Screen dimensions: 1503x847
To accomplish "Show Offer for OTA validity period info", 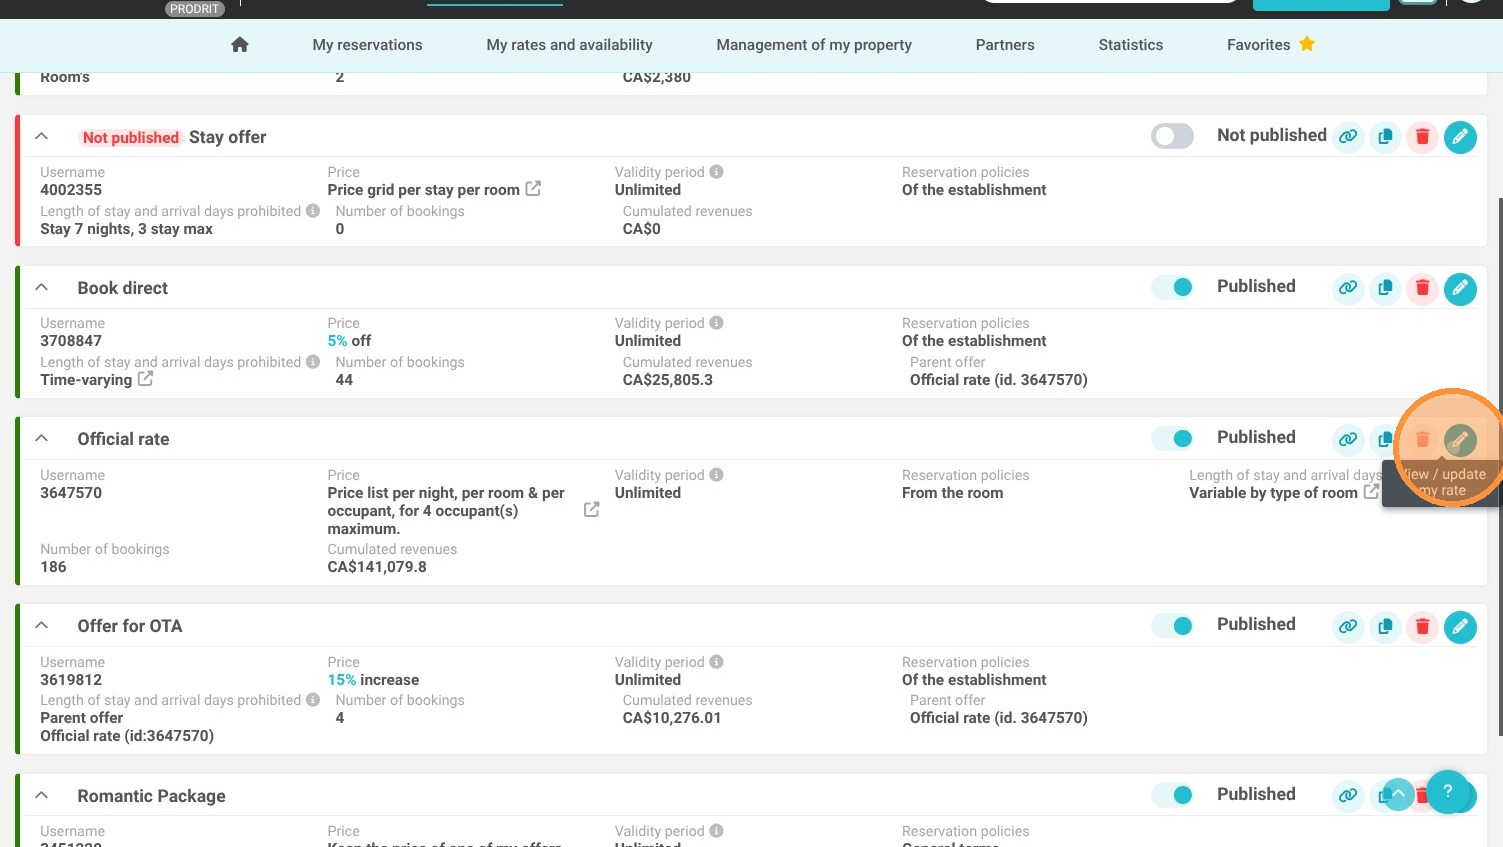I will coord(716,662).
